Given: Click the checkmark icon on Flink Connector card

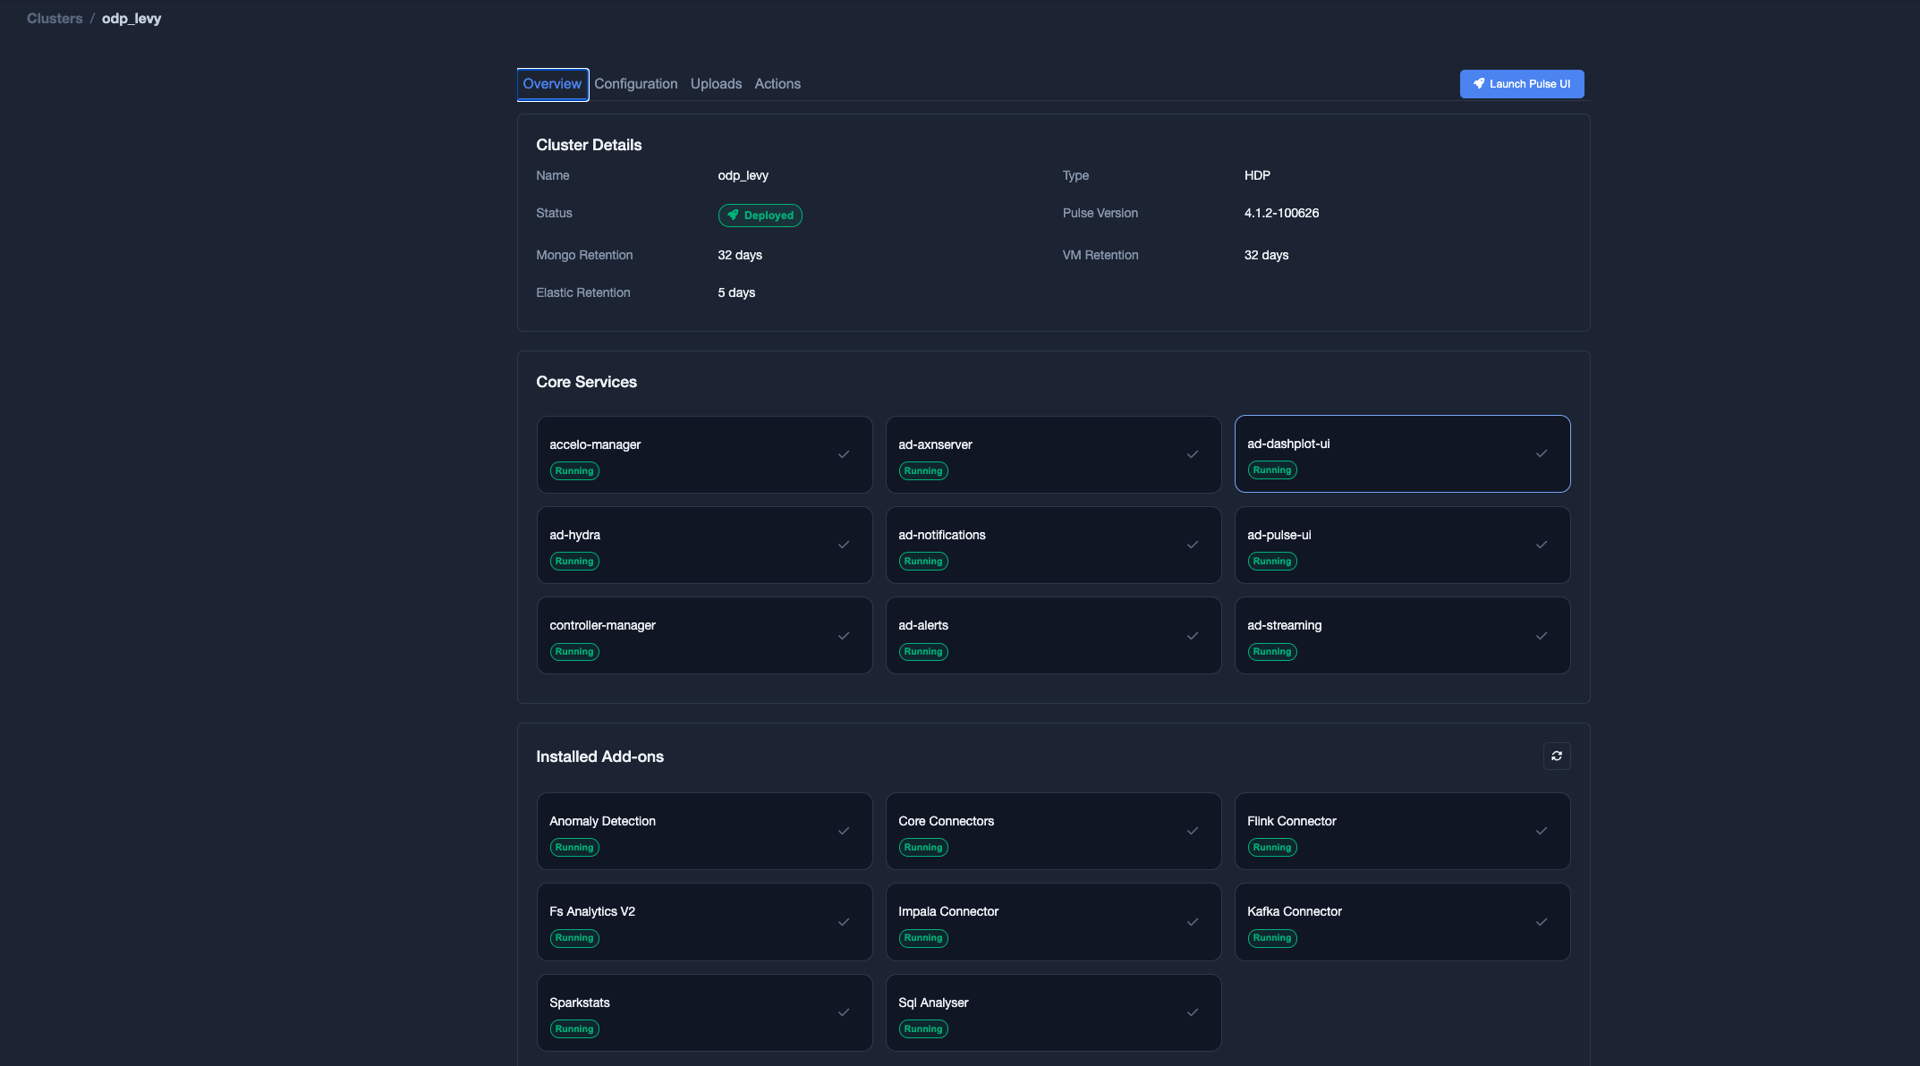Looking at the screenshot, I should coord(1542,831).
